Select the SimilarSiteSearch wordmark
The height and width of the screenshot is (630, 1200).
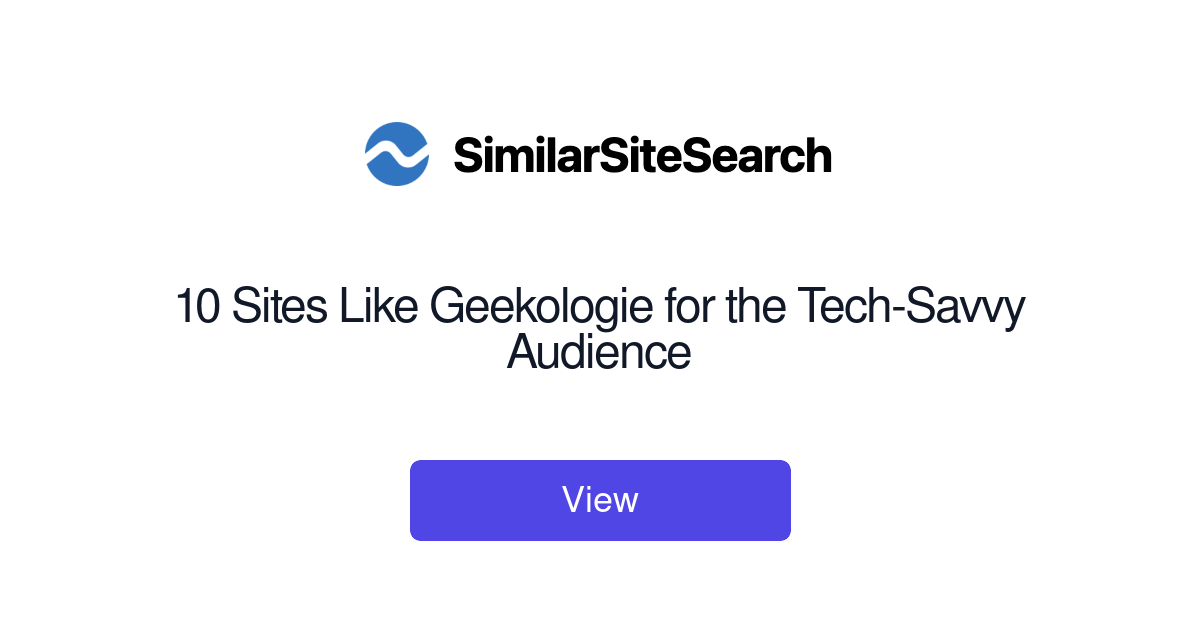pos(642,155)
